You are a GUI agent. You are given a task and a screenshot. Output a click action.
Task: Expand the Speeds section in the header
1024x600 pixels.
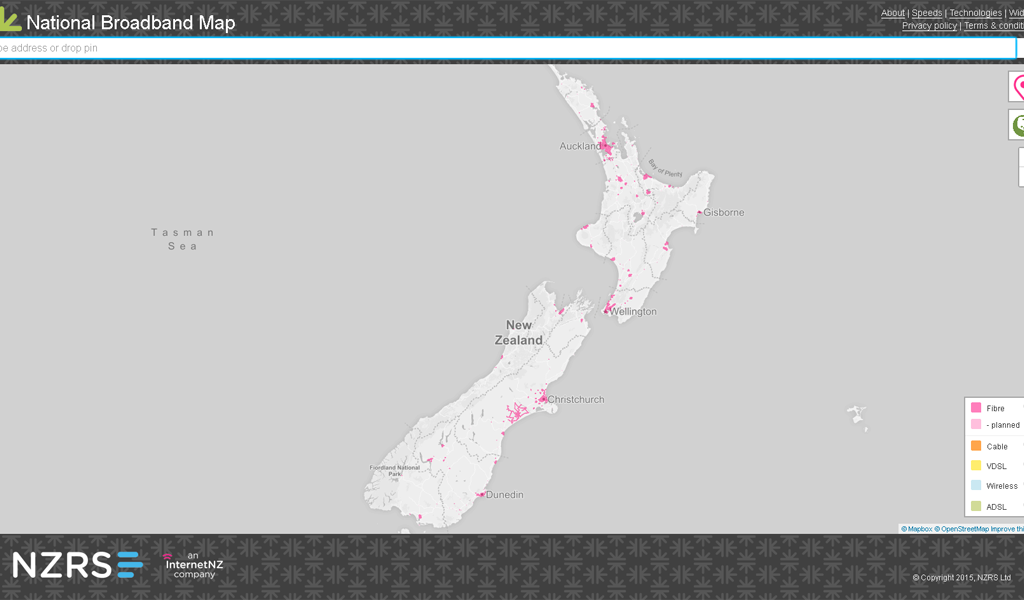926,12
